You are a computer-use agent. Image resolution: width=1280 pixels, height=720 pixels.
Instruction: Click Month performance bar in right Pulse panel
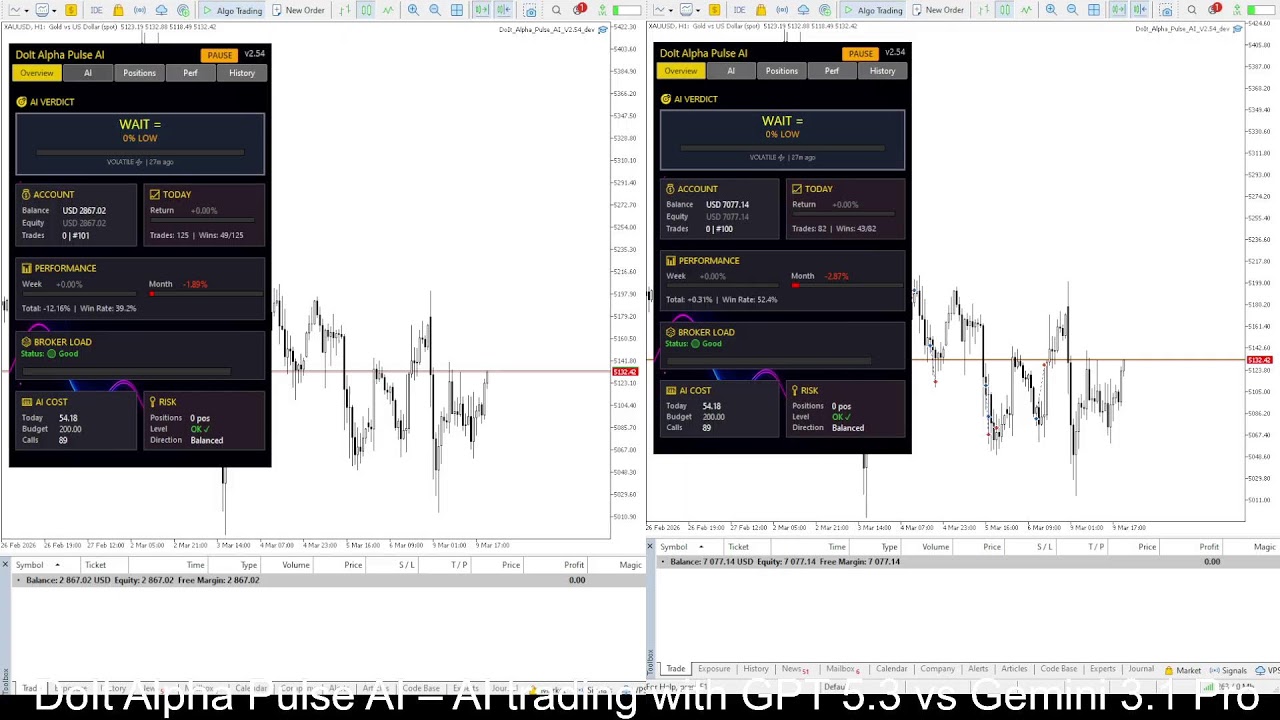pyautogui.click(x=848, y=286)
